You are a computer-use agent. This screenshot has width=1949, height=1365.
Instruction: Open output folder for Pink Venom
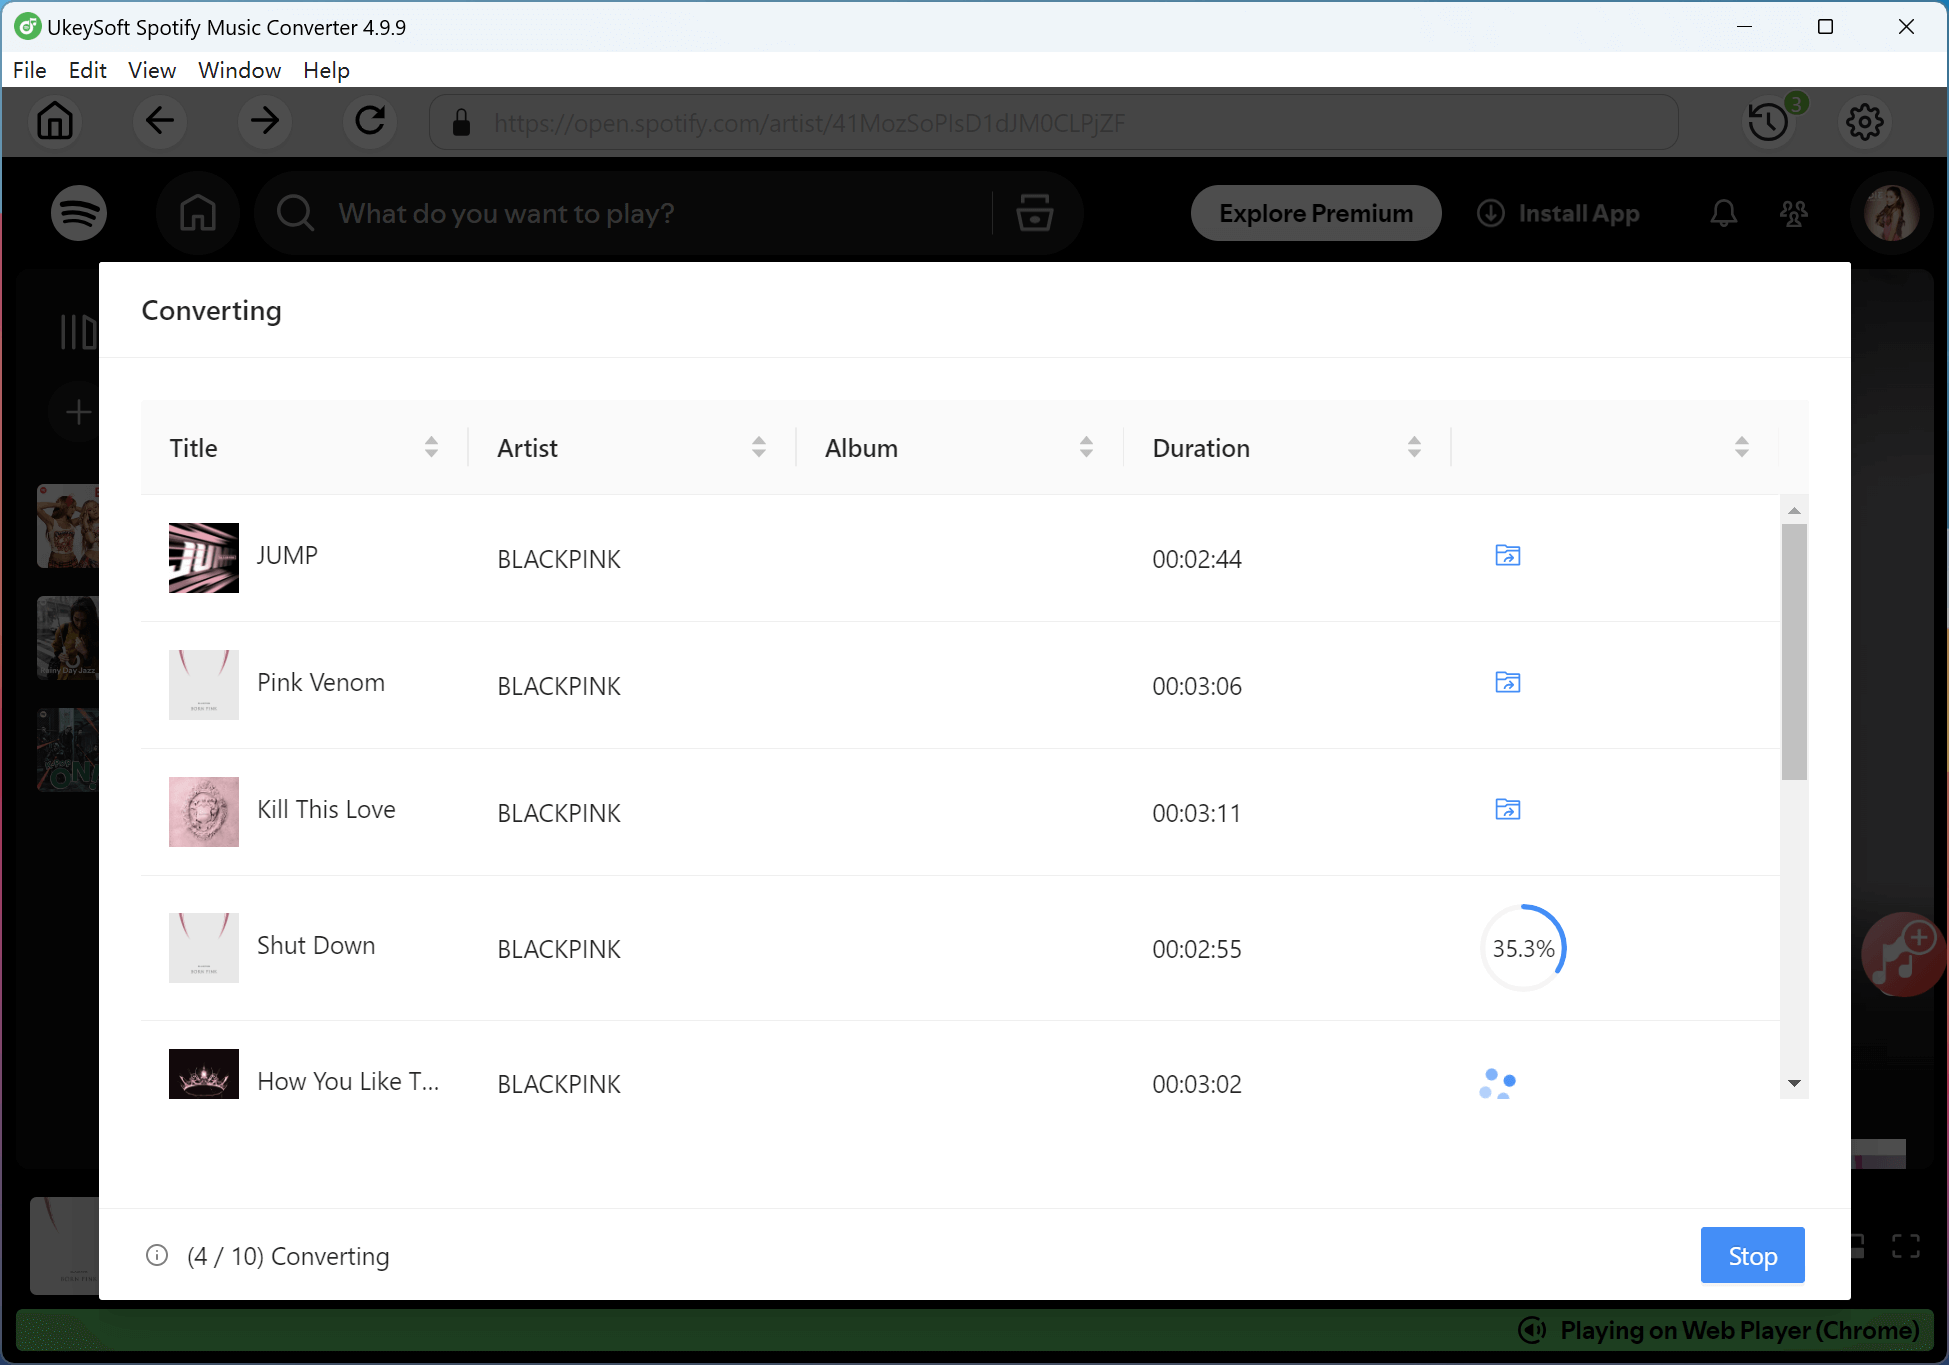click(x=1507, y=683)
